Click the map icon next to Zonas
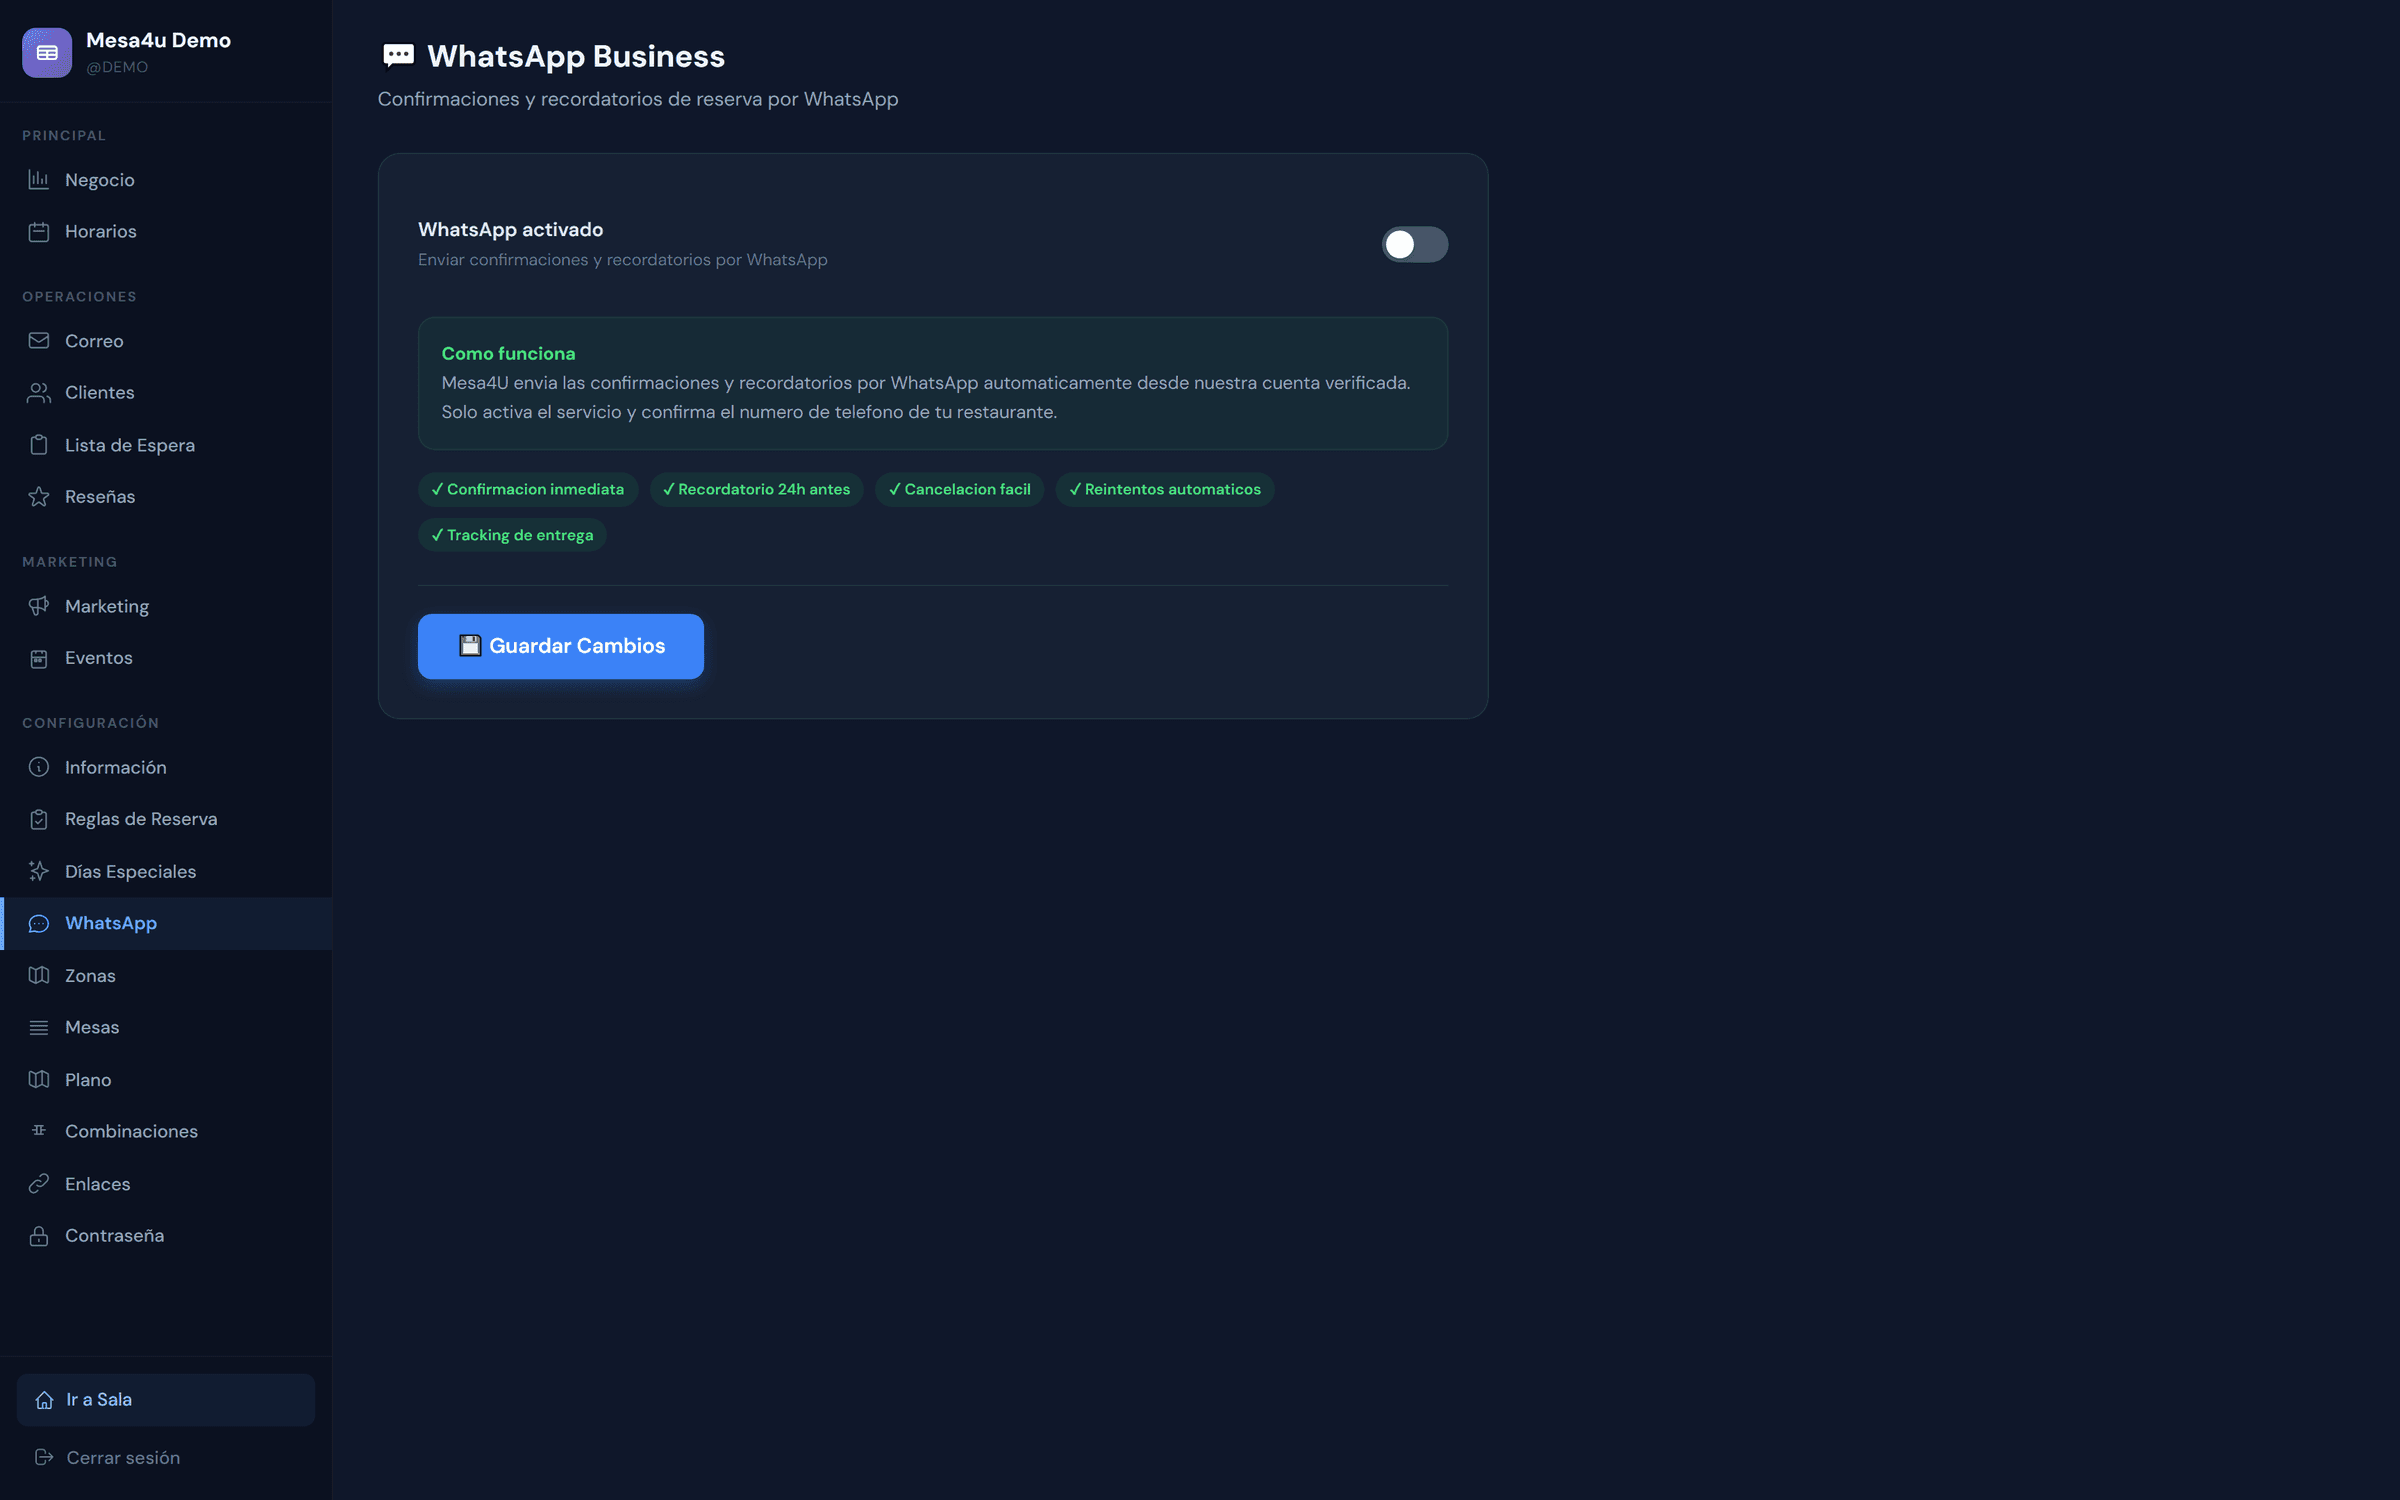The width and height of the screenshot is (2400, 1500). pyautogui.click(x=39, y=975)
